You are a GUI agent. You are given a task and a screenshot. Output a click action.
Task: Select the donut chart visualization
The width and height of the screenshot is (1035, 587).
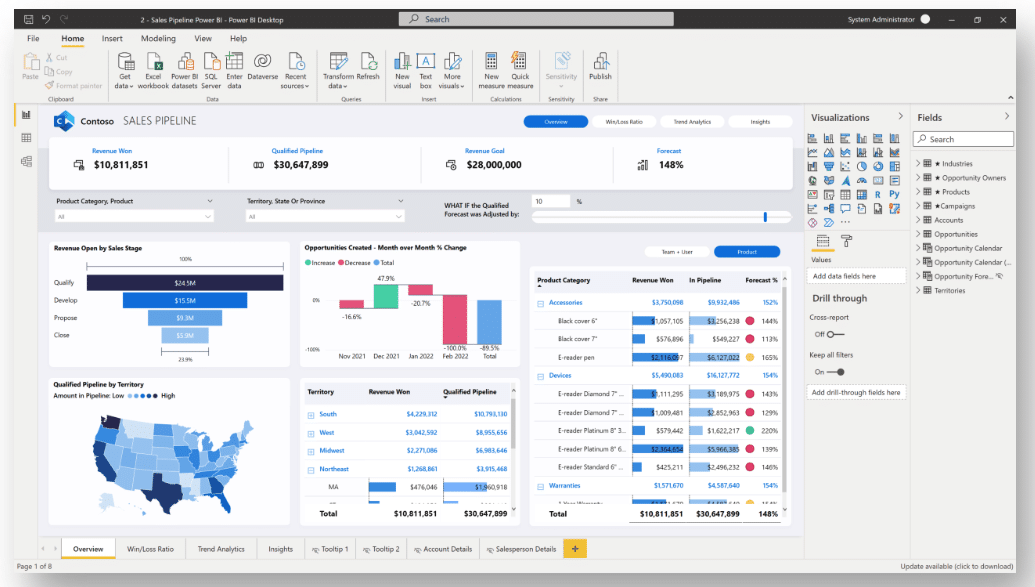click(878, 166)
